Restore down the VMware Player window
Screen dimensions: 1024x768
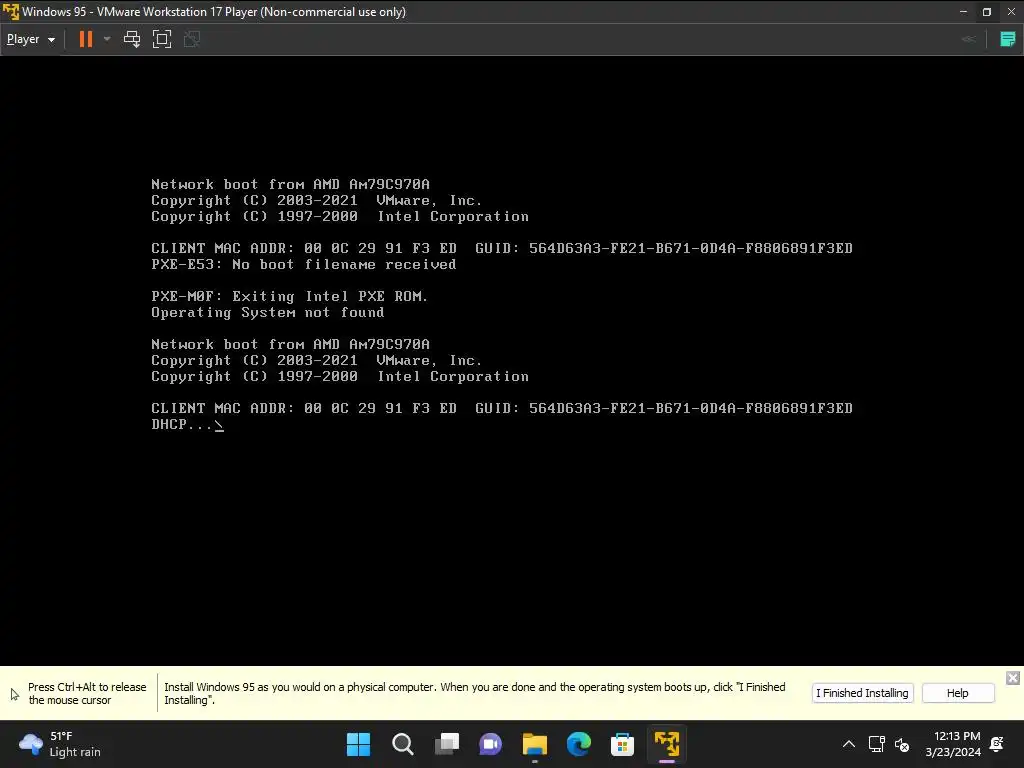[x=987, y=12]
